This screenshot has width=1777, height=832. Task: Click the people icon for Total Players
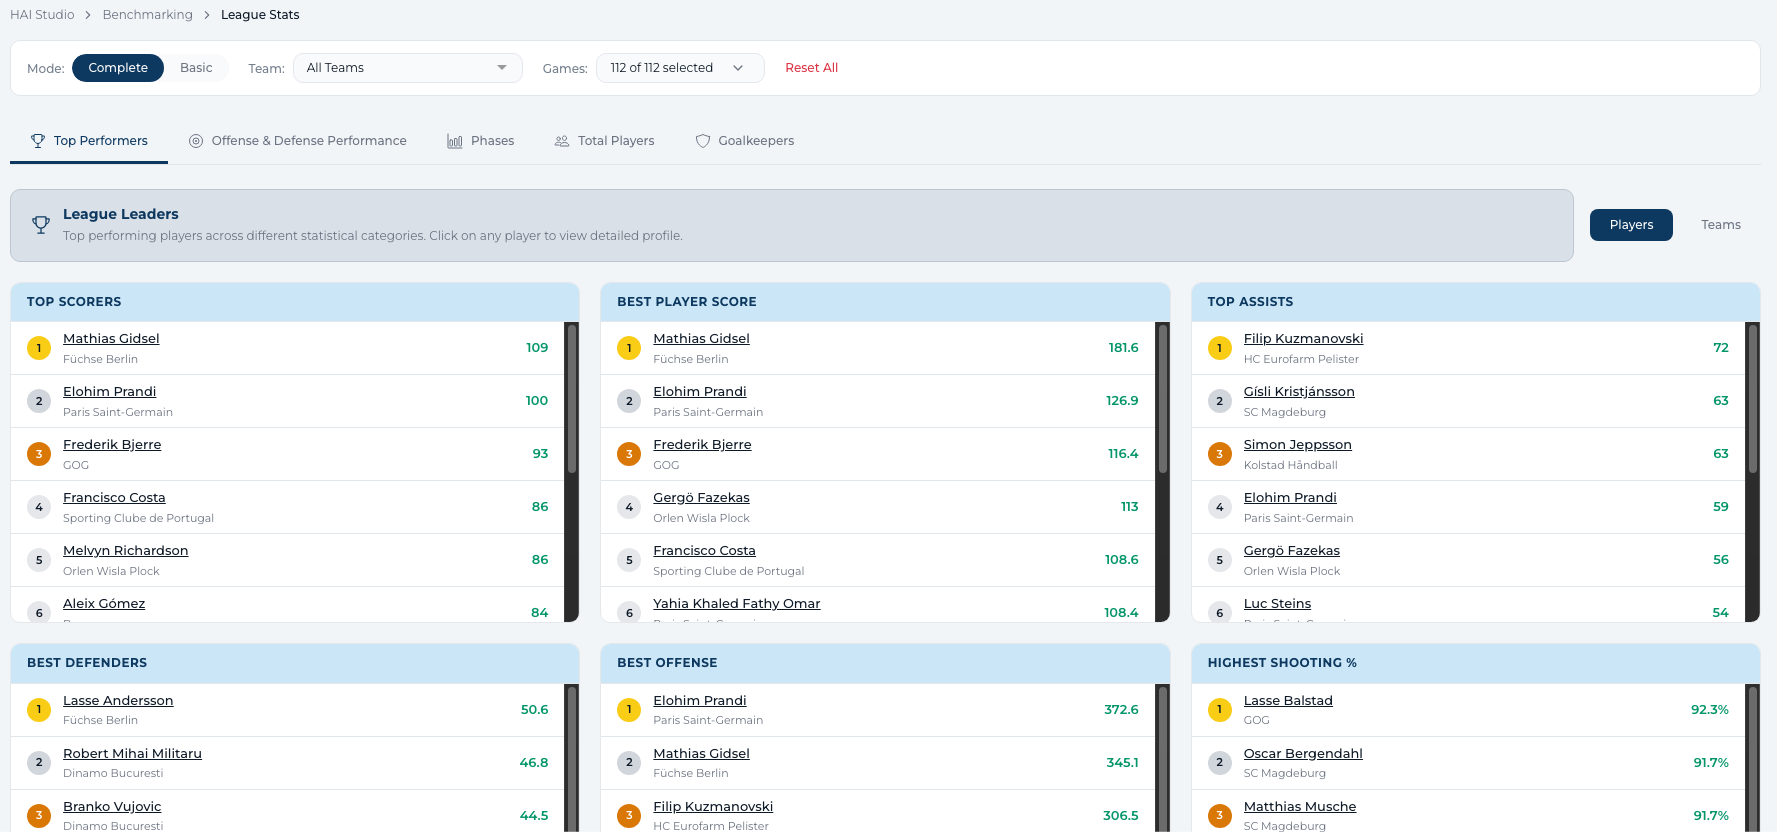click(x=562, y=141)
